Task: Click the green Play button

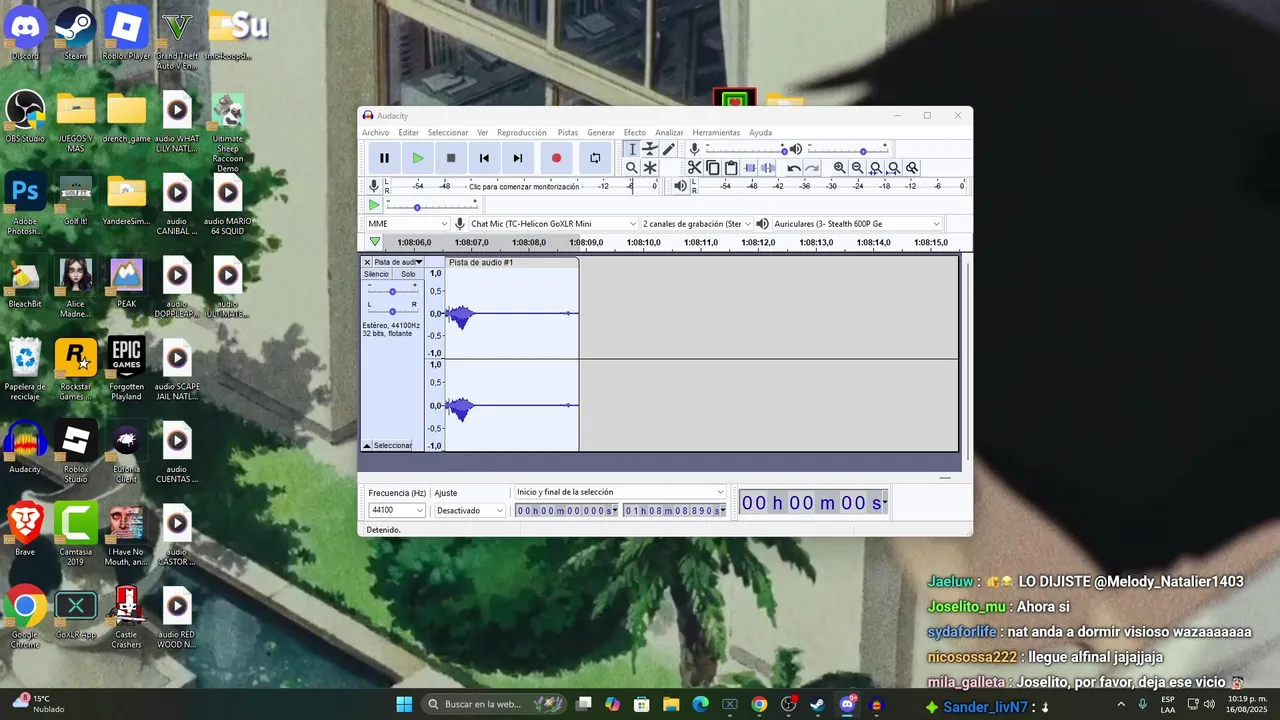Action: 418,158
